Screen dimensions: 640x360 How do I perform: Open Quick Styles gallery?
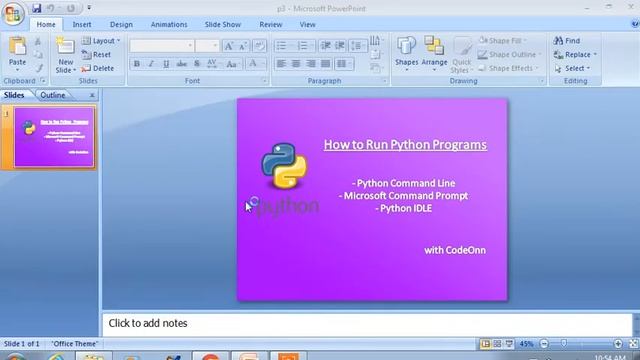pos(462,56)
